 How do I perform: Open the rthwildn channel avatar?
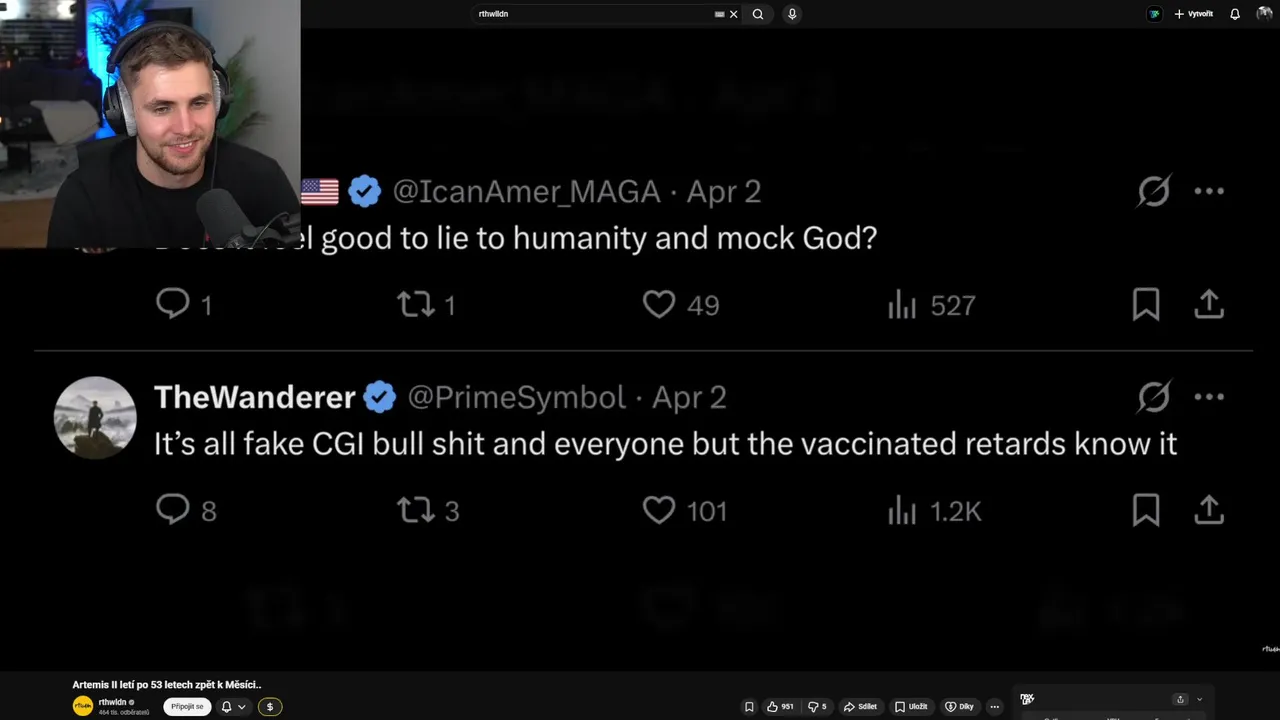(x=83, y=706)
